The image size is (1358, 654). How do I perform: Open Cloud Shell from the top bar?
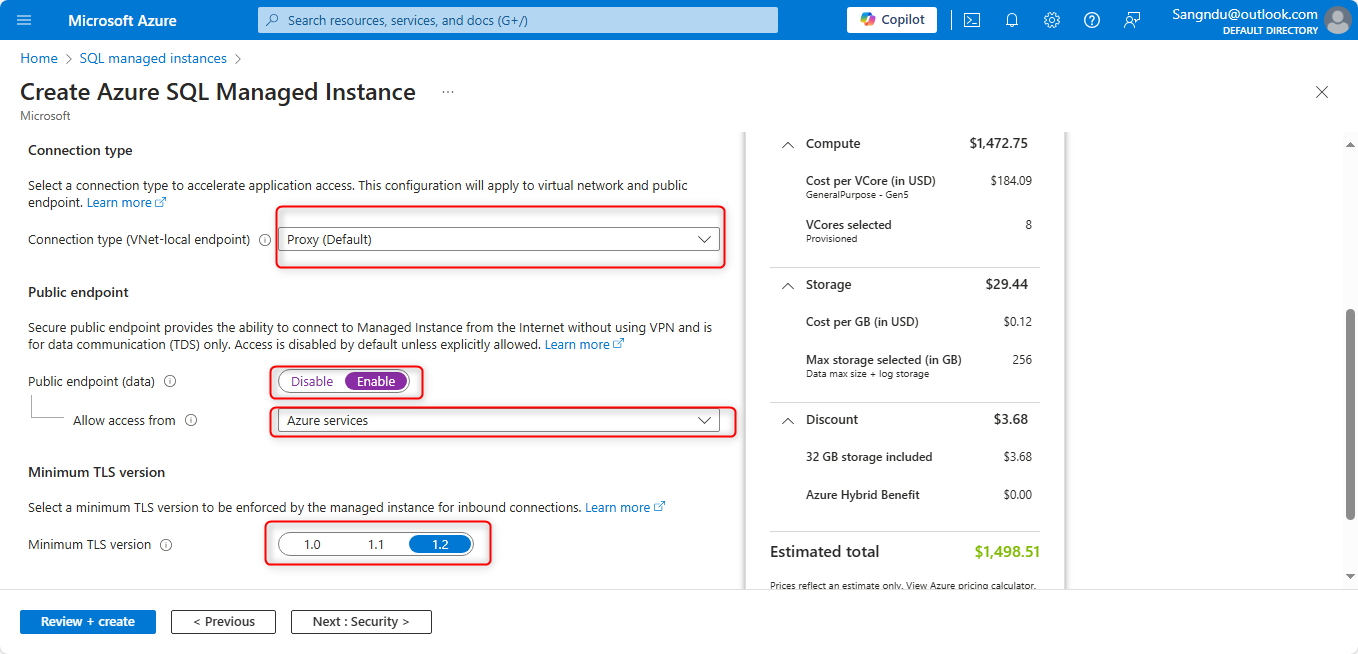[972, 20]
